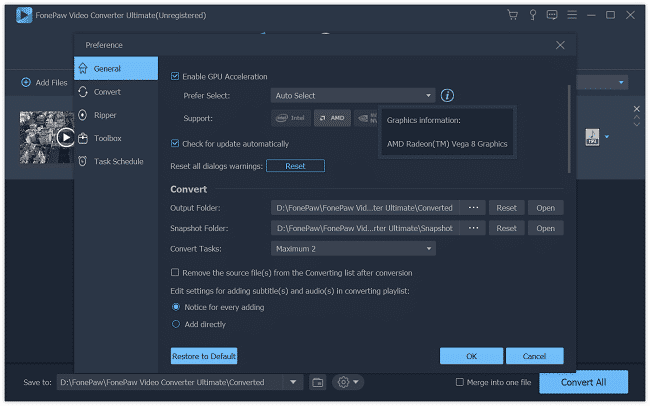Switch to the Toolbox preferences tab
This screenshot has height=406, width=650.
pos(116,139)
